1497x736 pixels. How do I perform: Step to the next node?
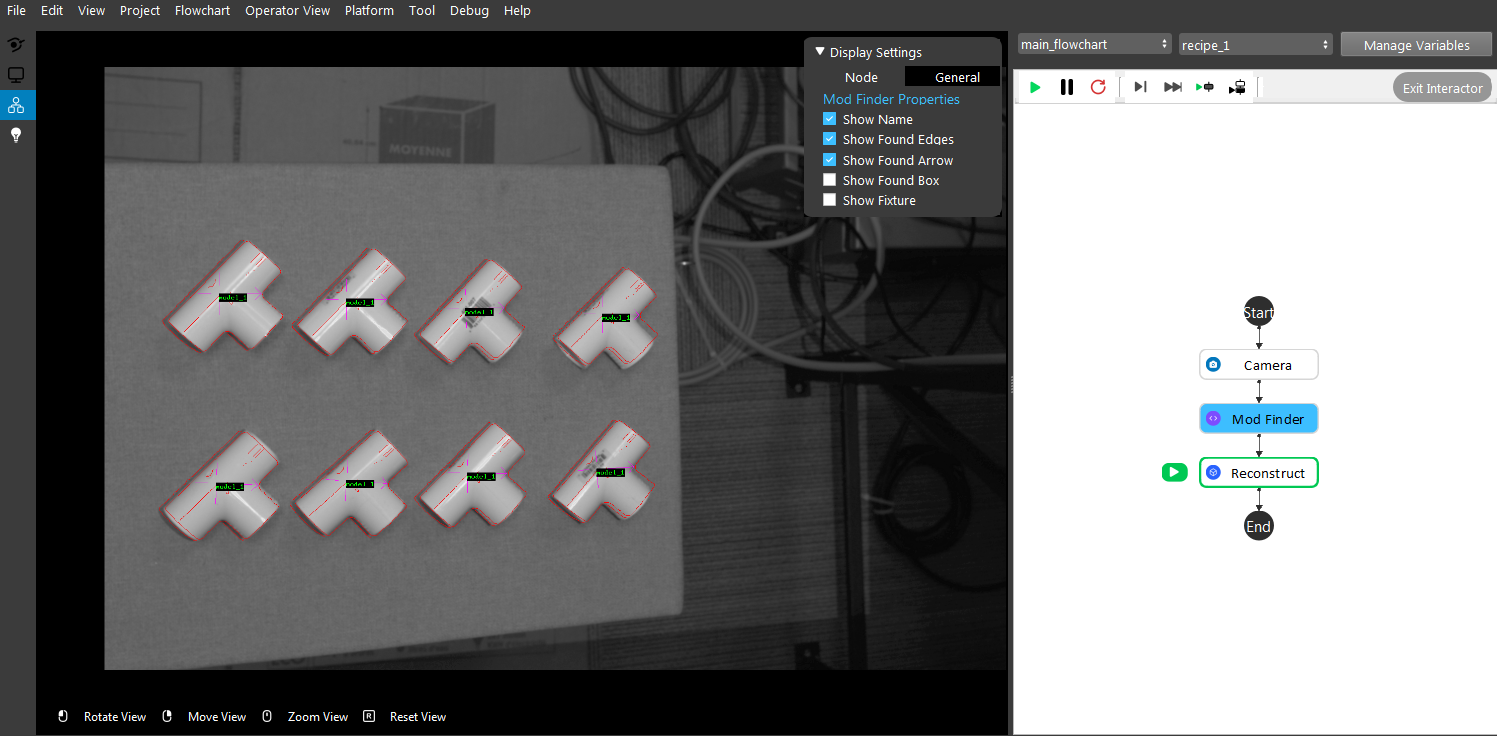point(1140,88)
